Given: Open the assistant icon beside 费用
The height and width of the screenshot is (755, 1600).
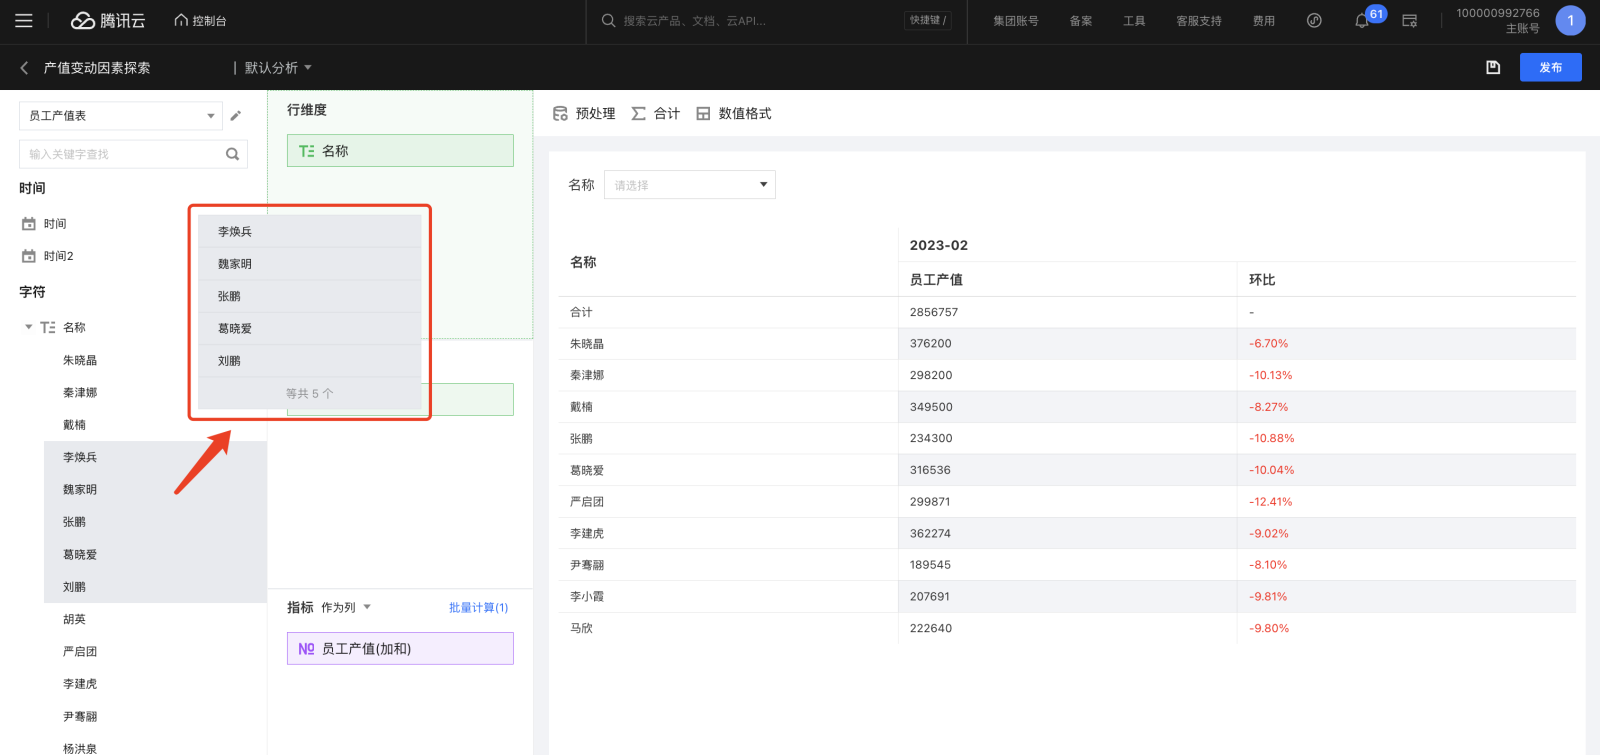Looking at the screenshot, I should coord(1314,21).
